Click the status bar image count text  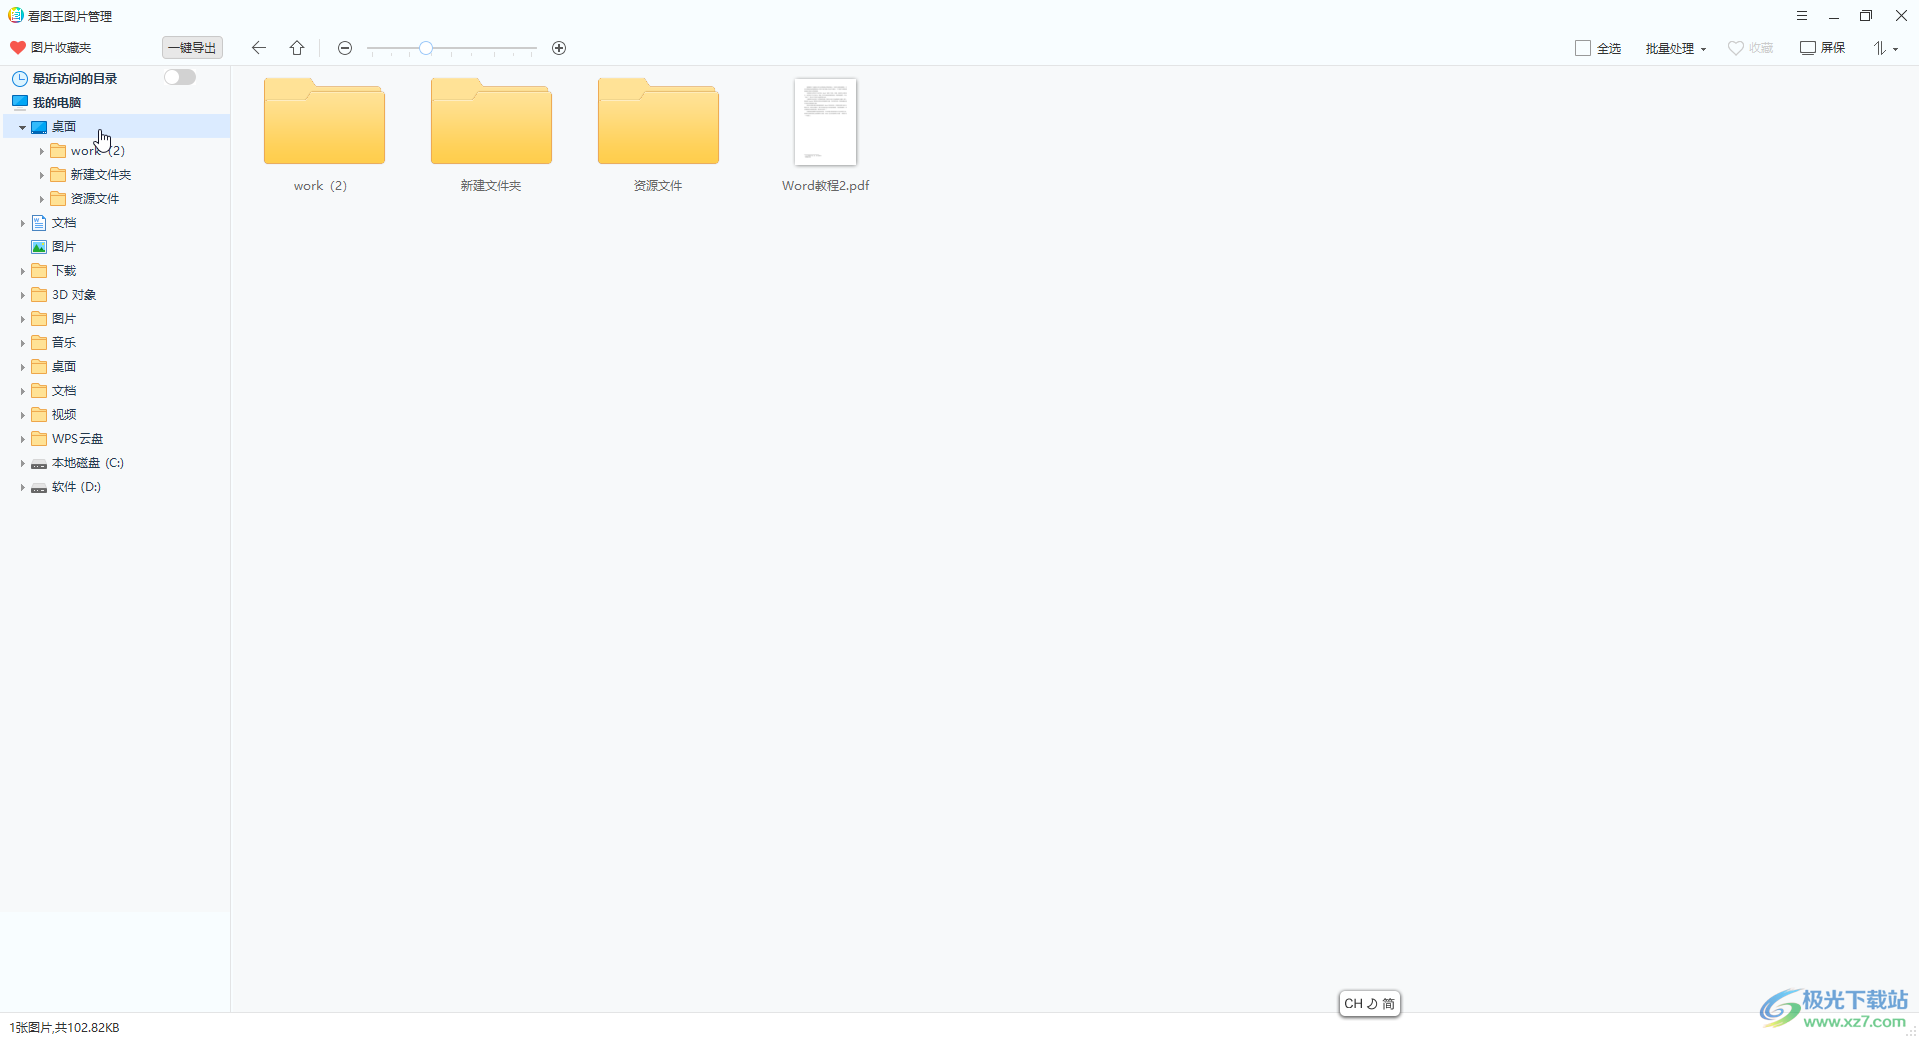coord(65,1027)
